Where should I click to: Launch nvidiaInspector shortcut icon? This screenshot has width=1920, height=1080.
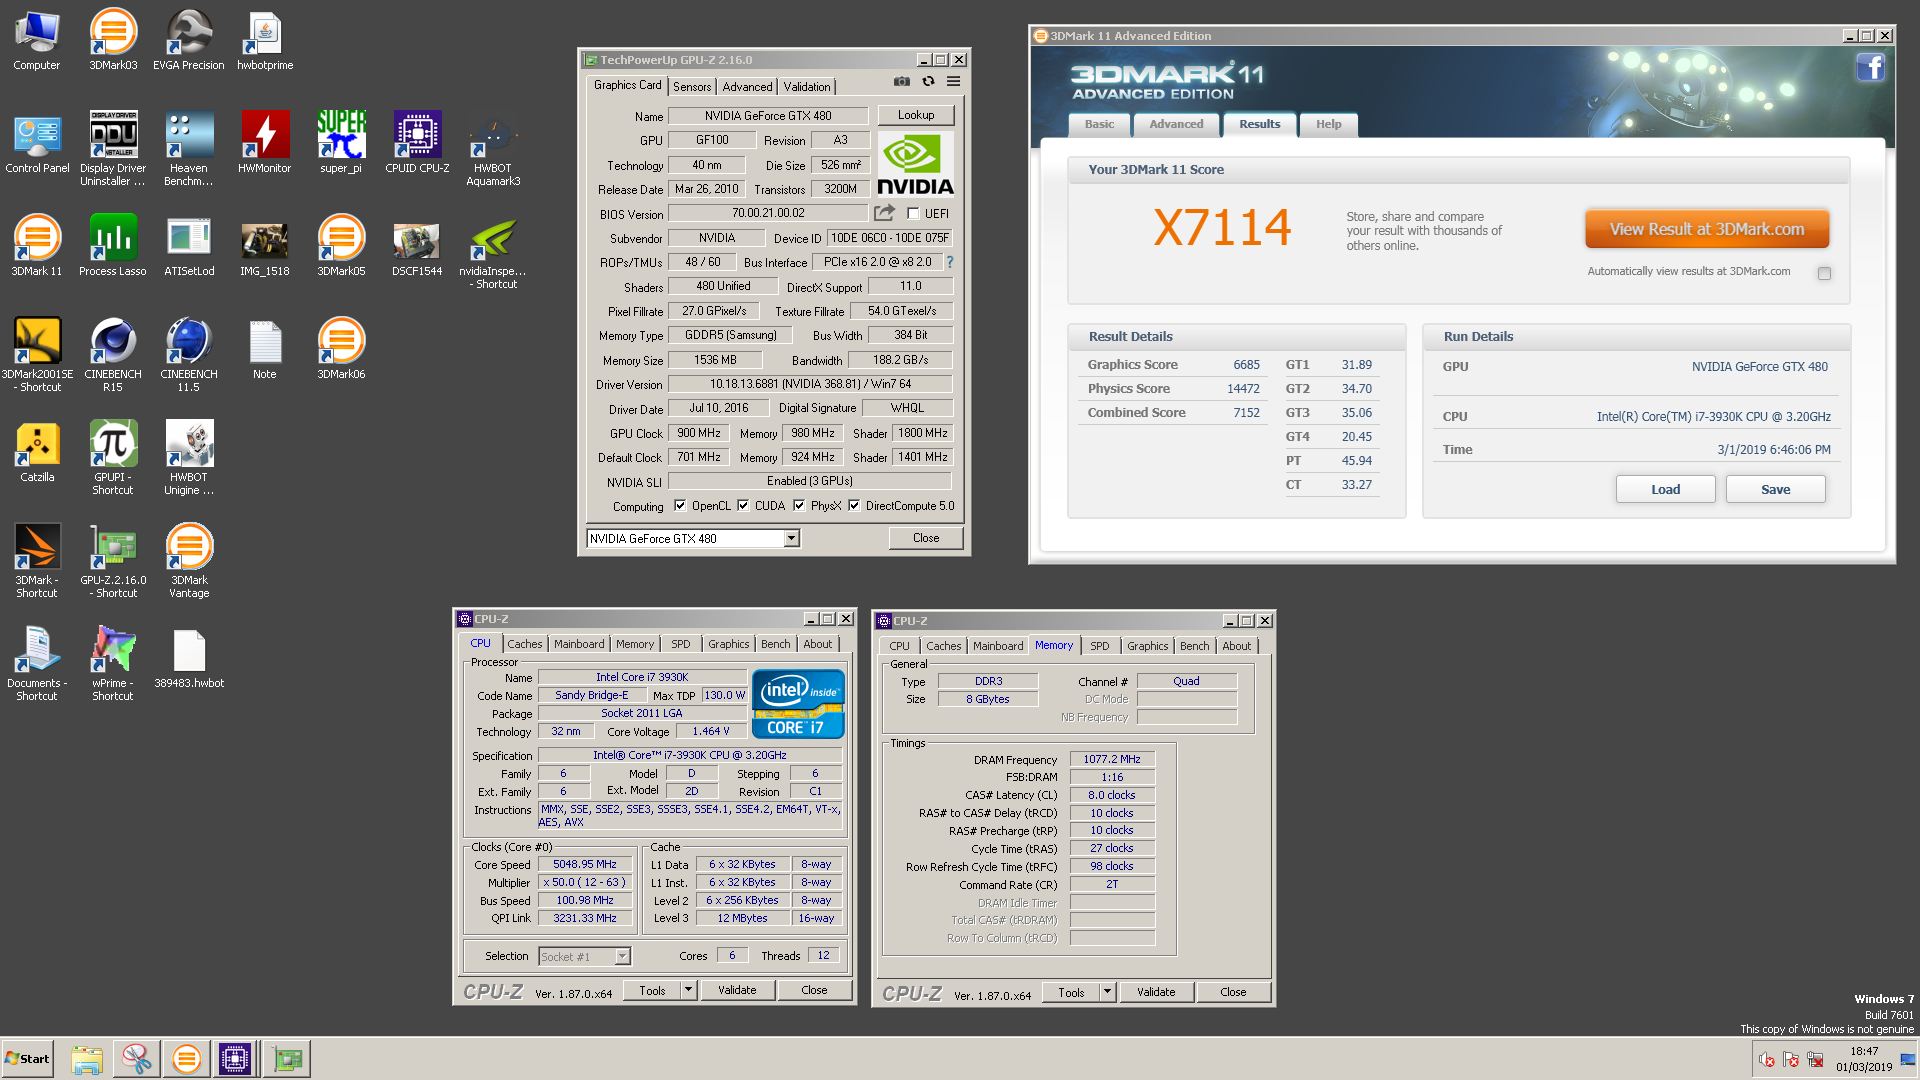coord(493,250)
